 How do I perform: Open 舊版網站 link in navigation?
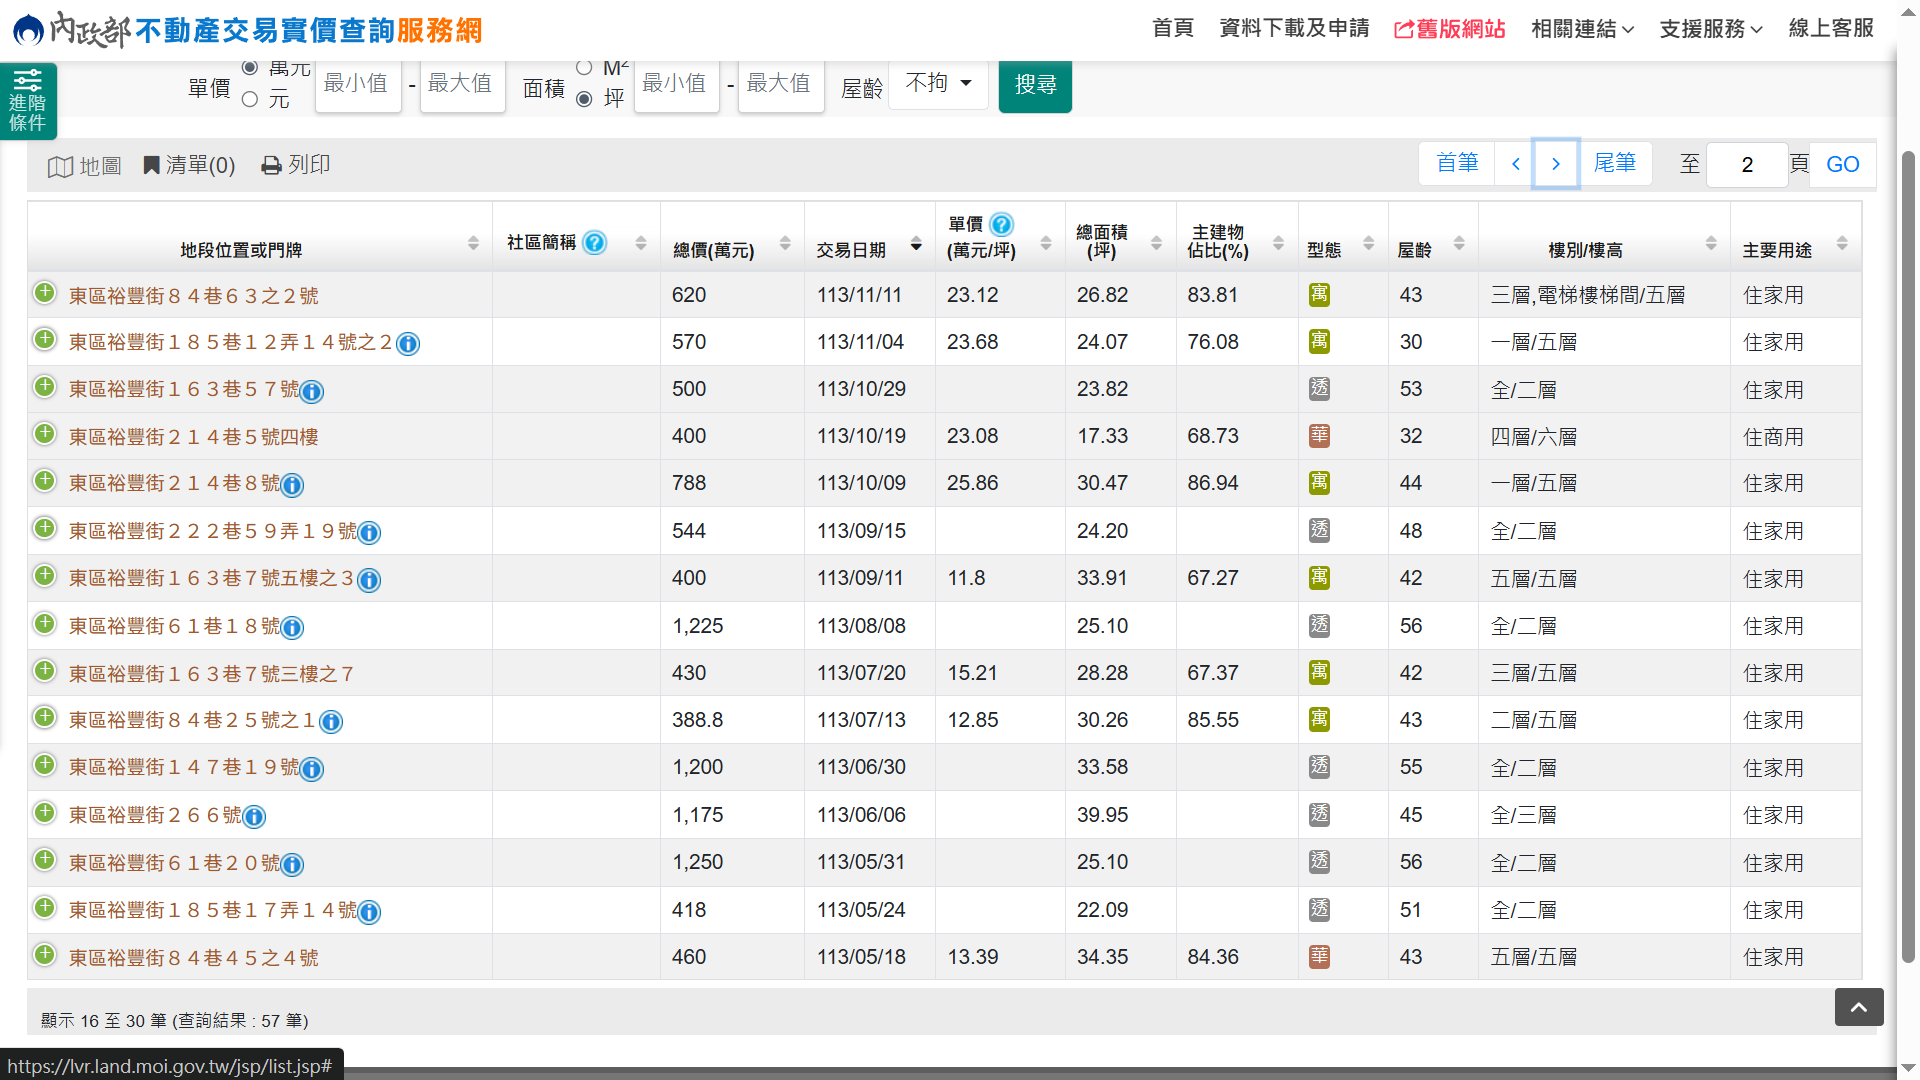point(1449,29)
